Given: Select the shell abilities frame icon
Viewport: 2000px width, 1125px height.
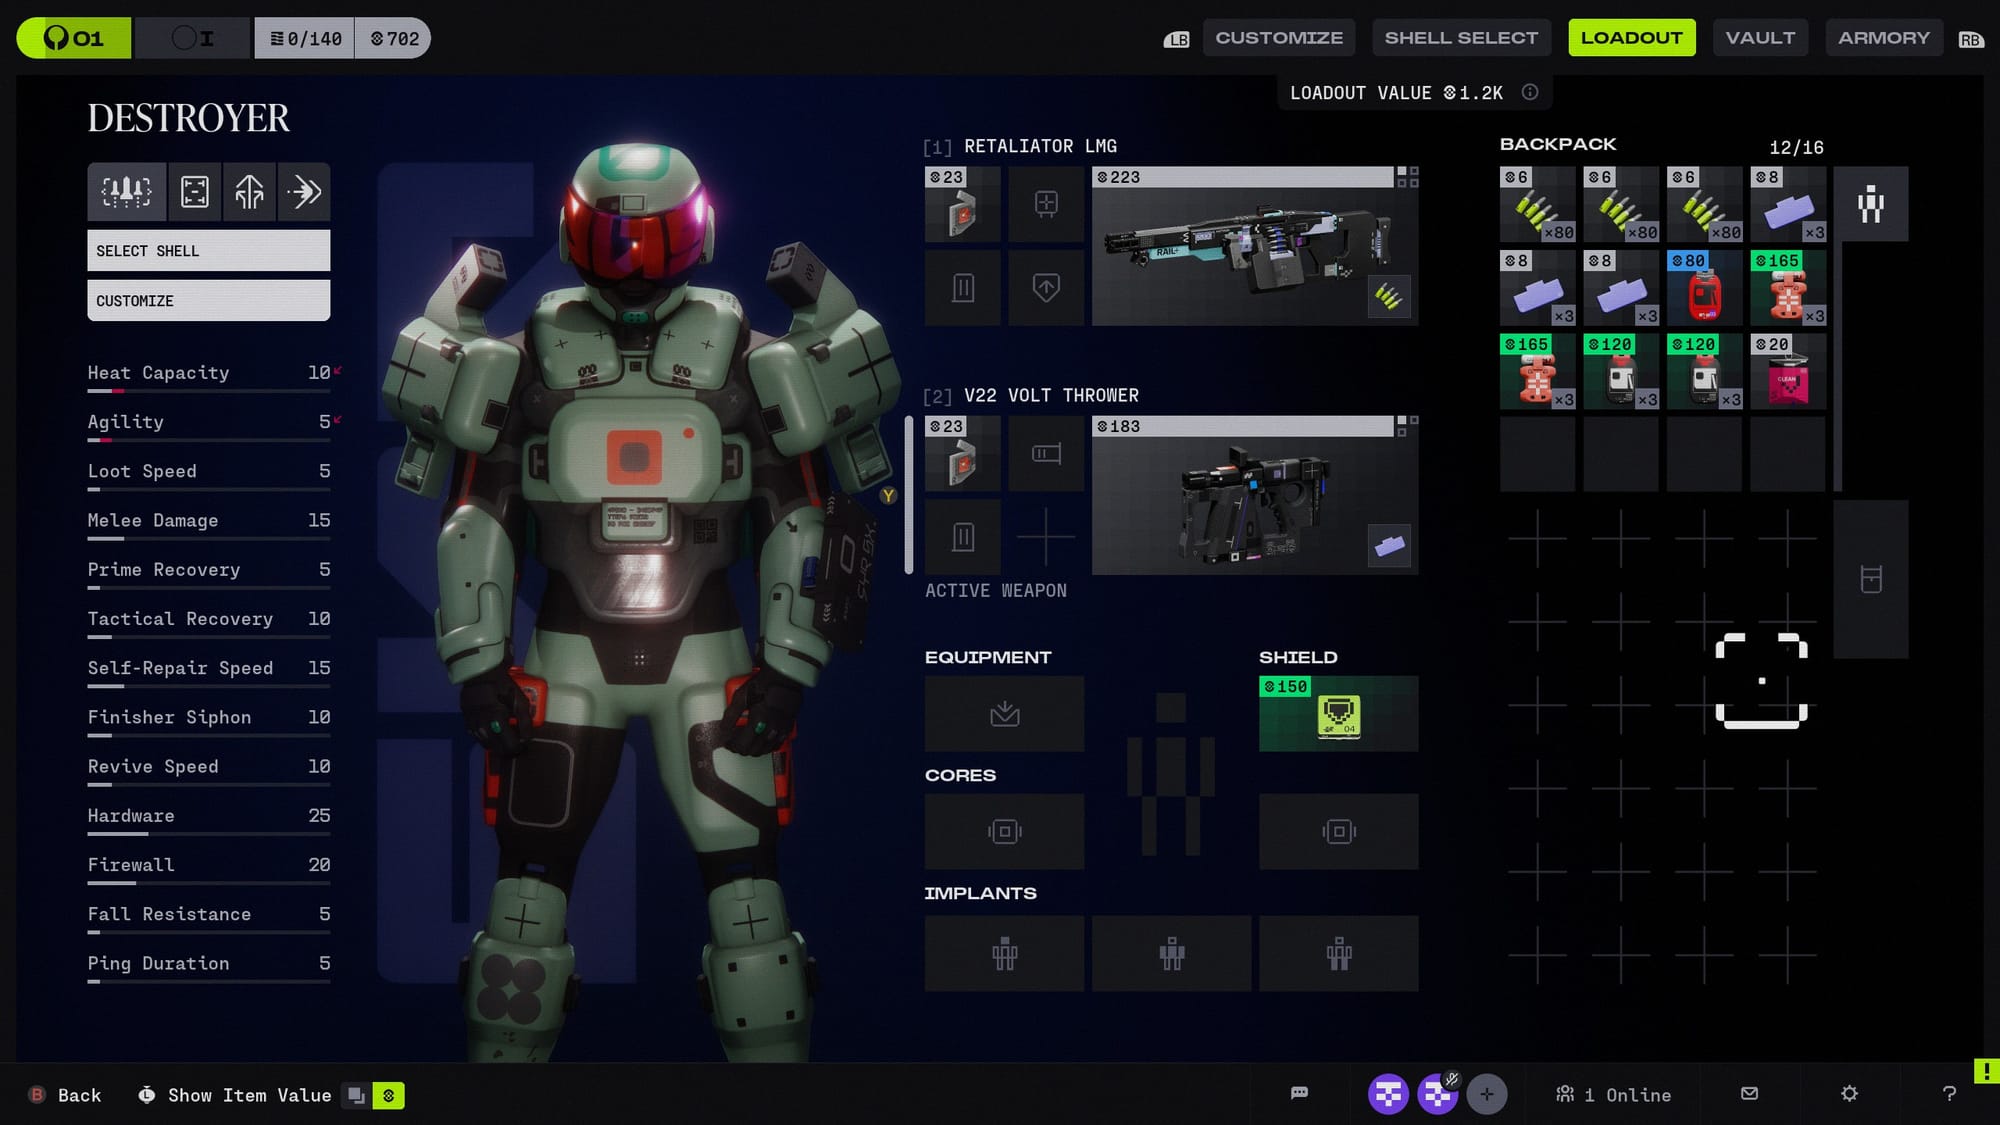Looking at the screenshot, I should coord(195,191).
